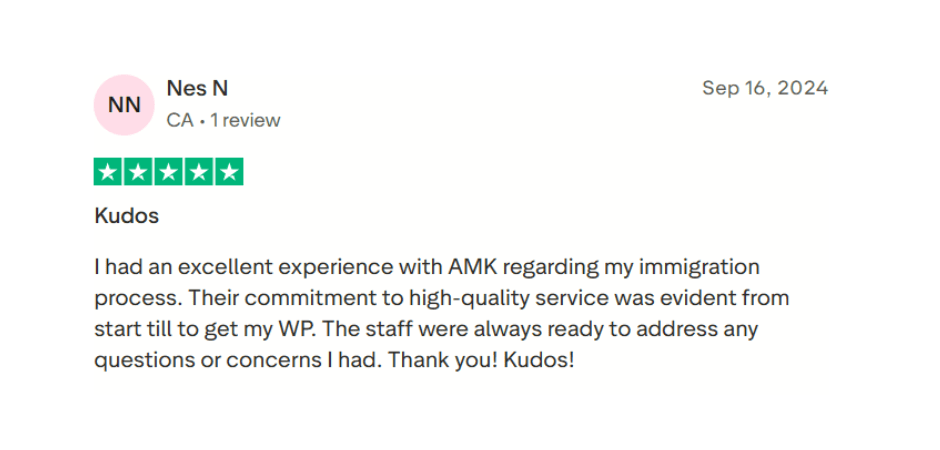The height and width of the screenshot is (450, 940).
Task: Click the second green rating star
Action: (x=138, y=172)
